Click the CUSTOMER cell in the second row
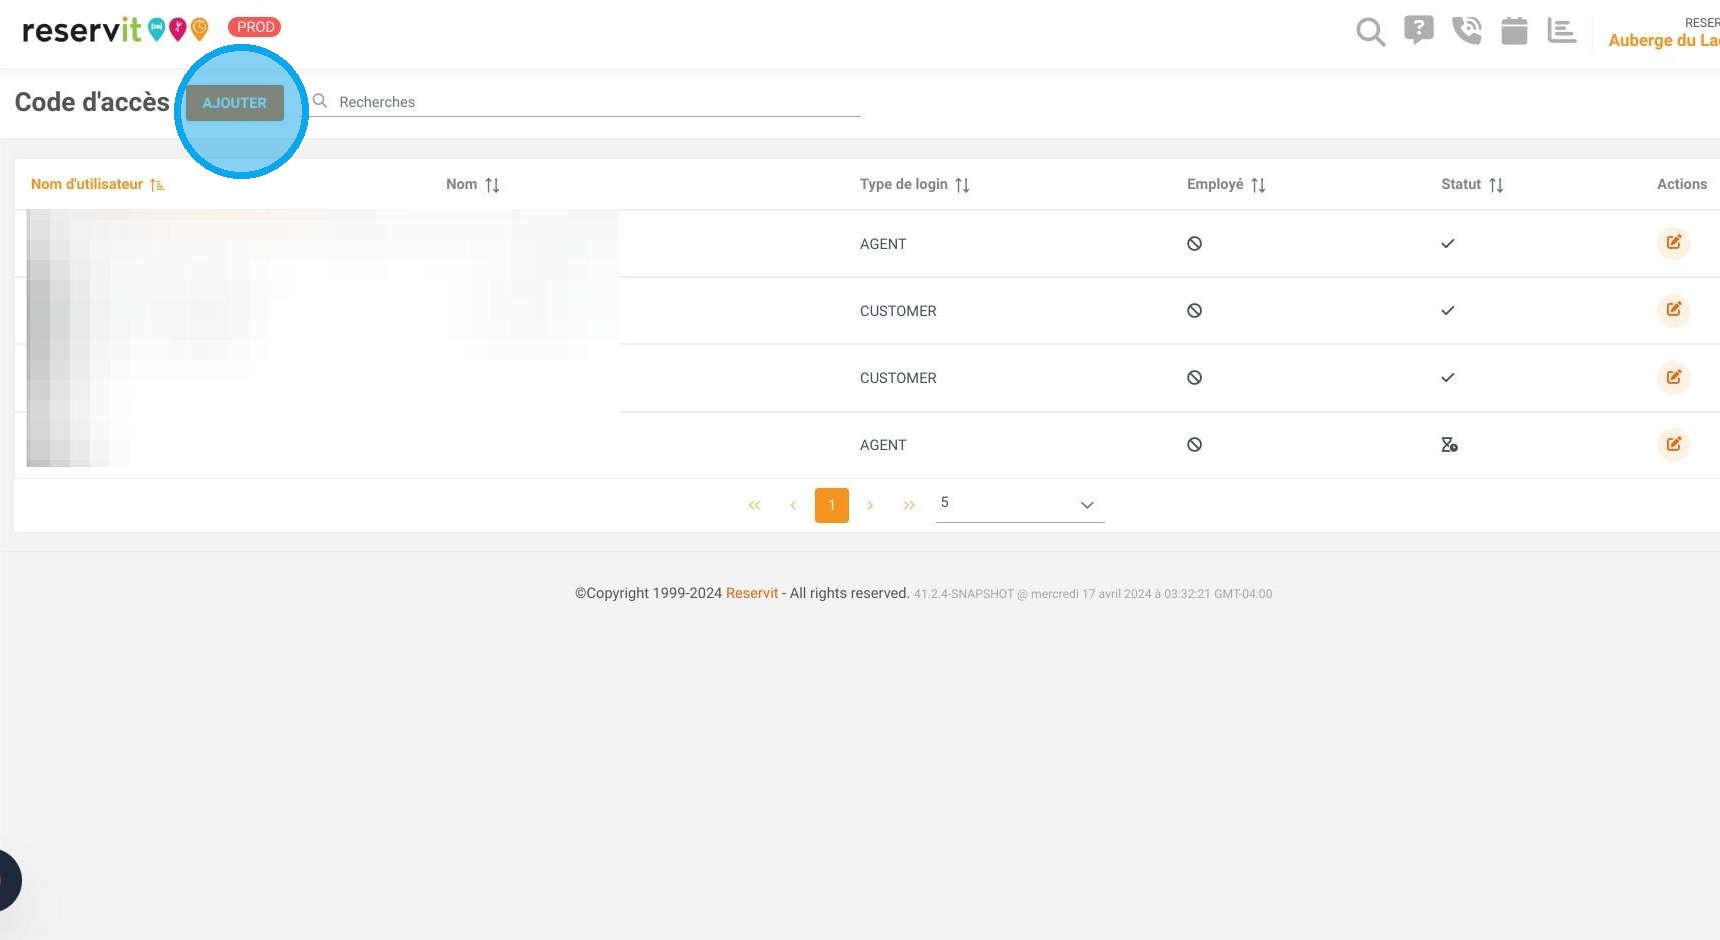Viewport: 1720px width, 940px height. (x=898, y=311)
